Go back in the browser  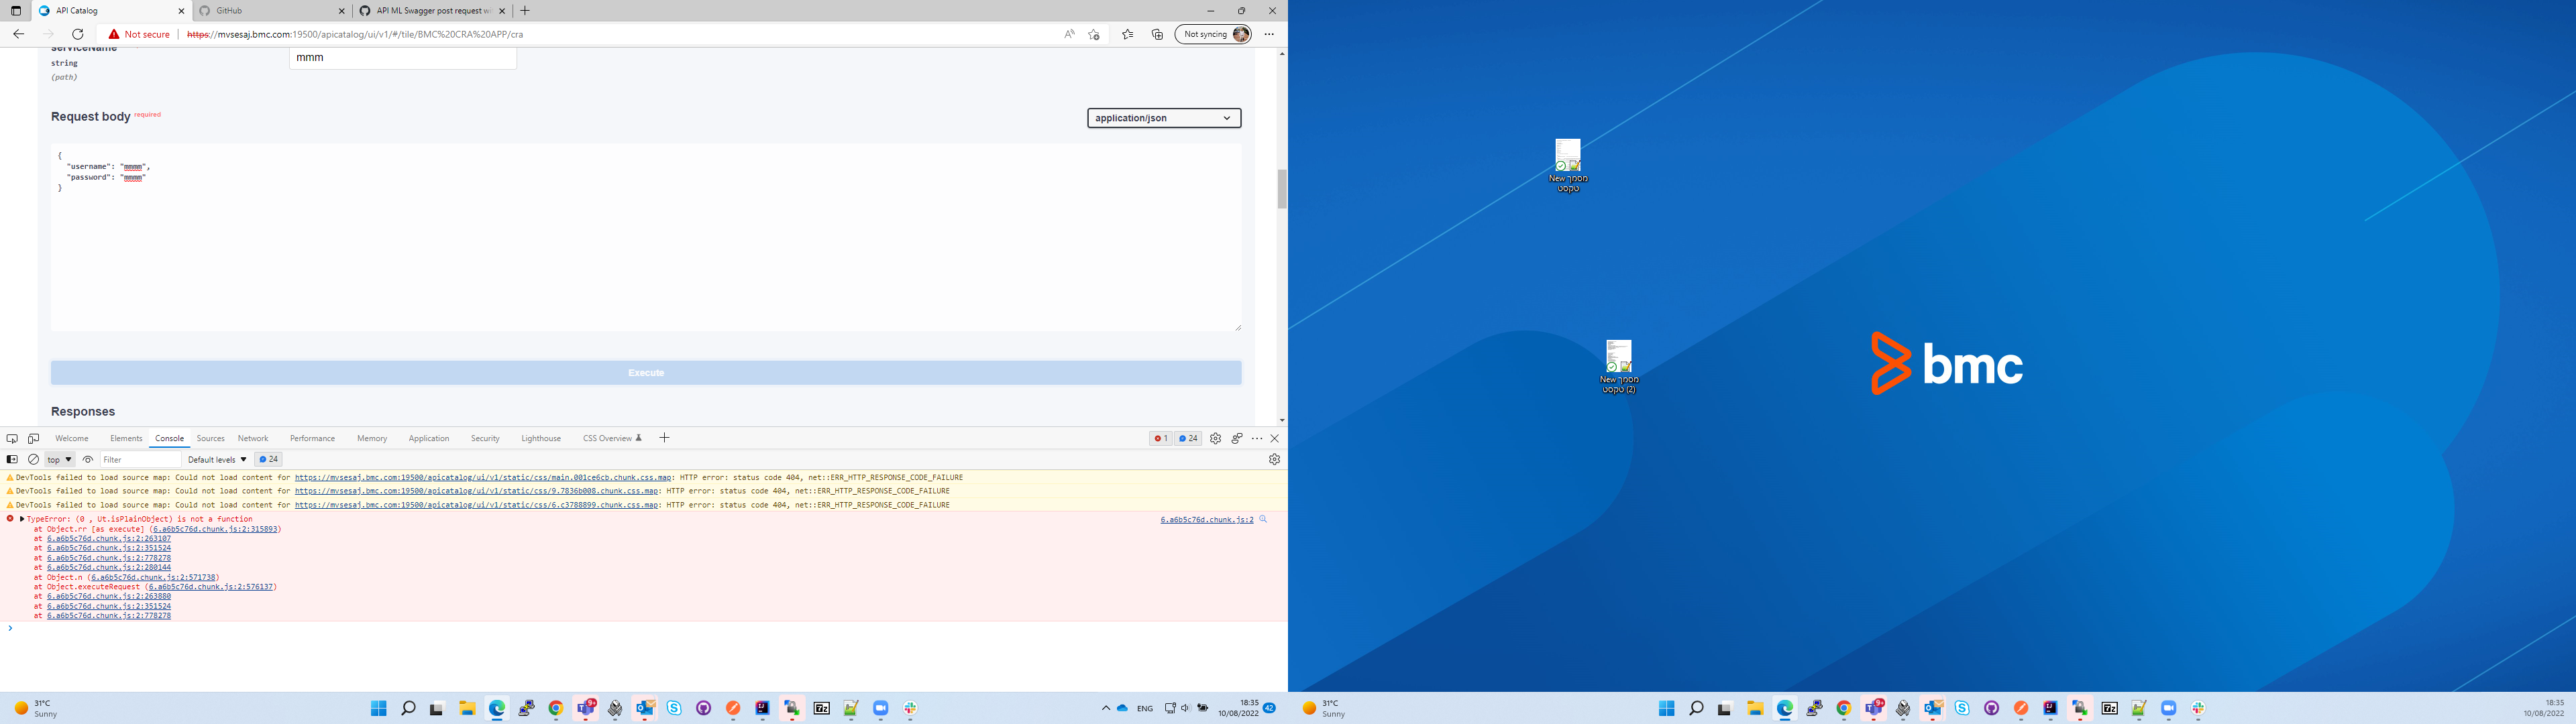tap(18, 34)
